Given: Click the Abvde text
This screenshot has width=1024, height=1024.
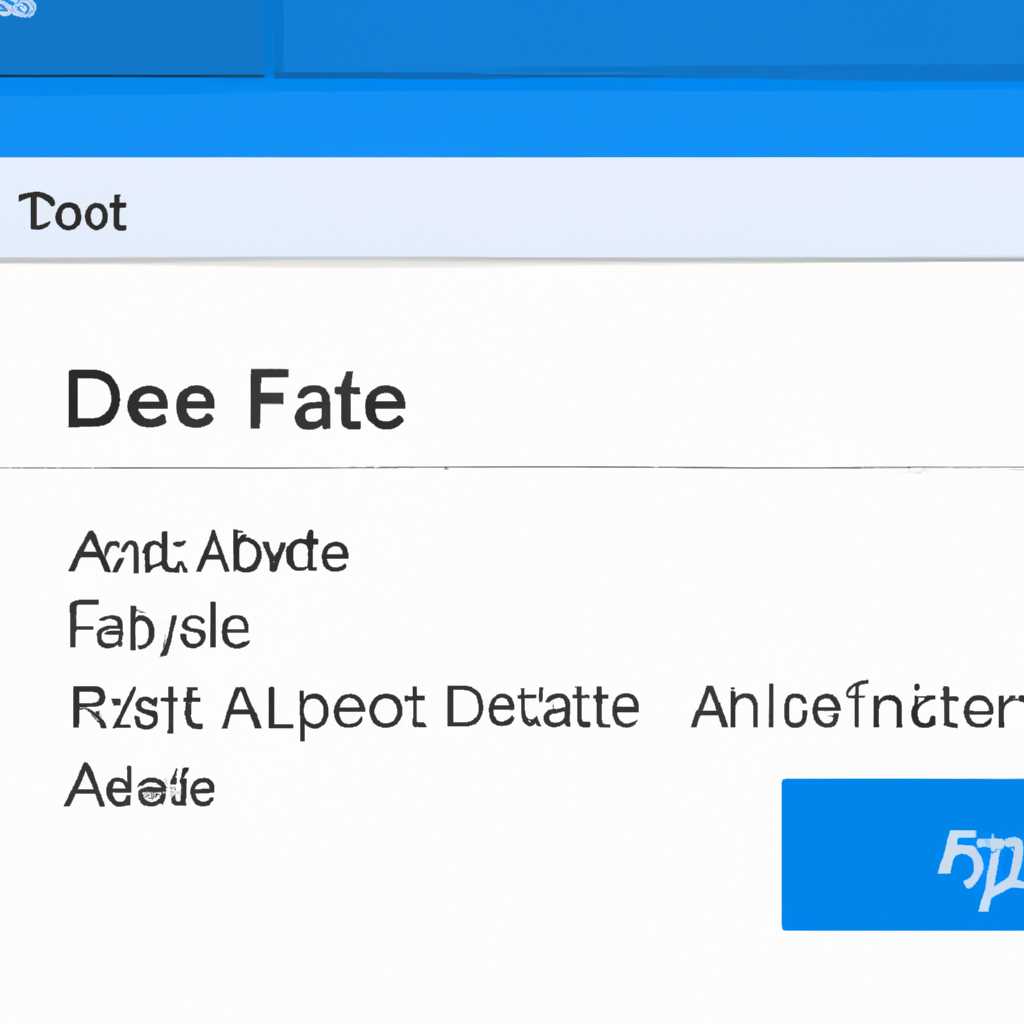Looking at the screenshot, I should tap(273, 552).
